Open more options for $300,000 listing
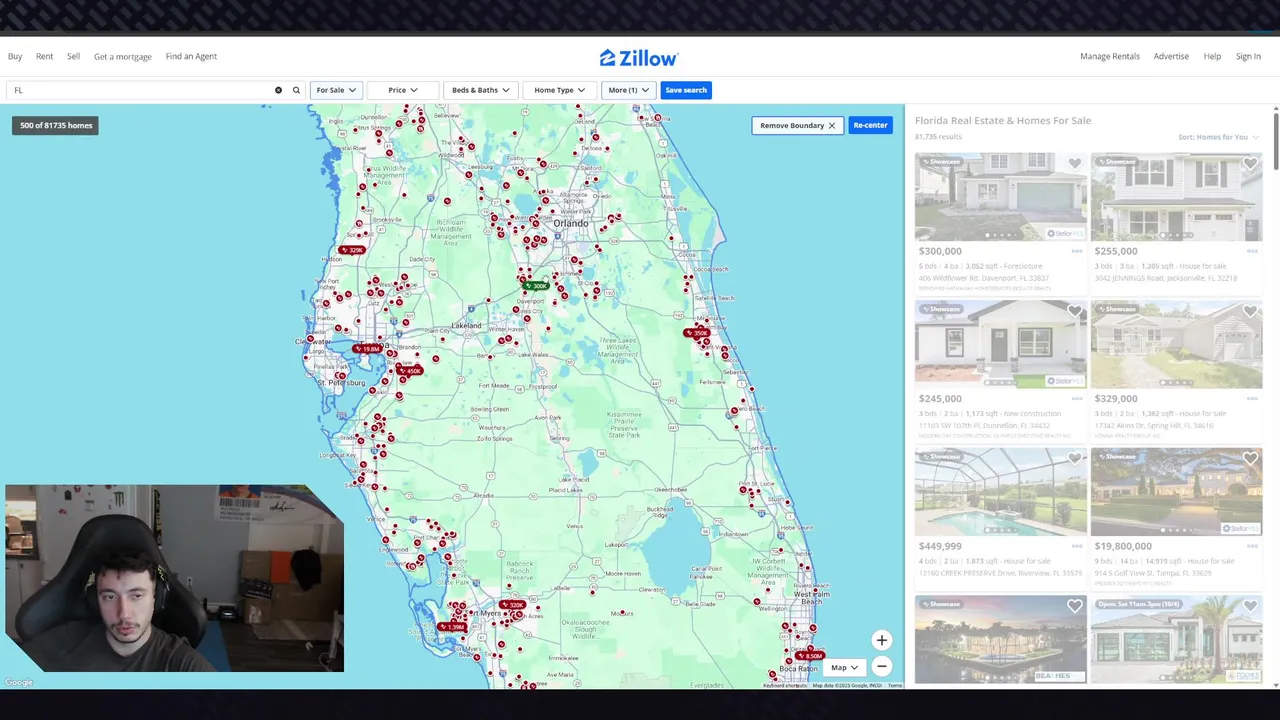Screen dimensions: 1280x720 coord(1077,251)
